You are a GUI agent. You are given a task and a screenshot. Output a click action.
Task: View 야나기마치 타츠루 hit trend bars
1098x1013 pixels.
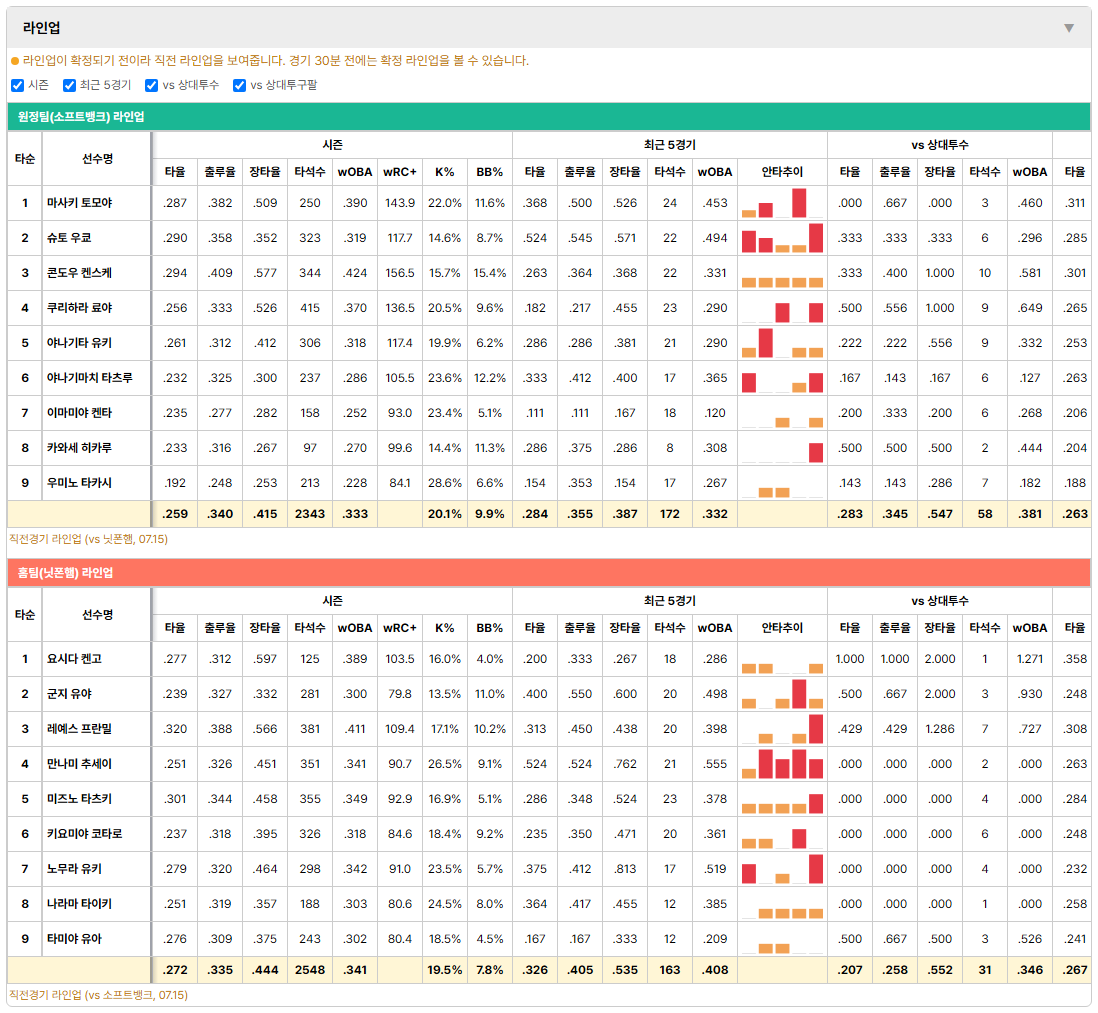(782, 378)
